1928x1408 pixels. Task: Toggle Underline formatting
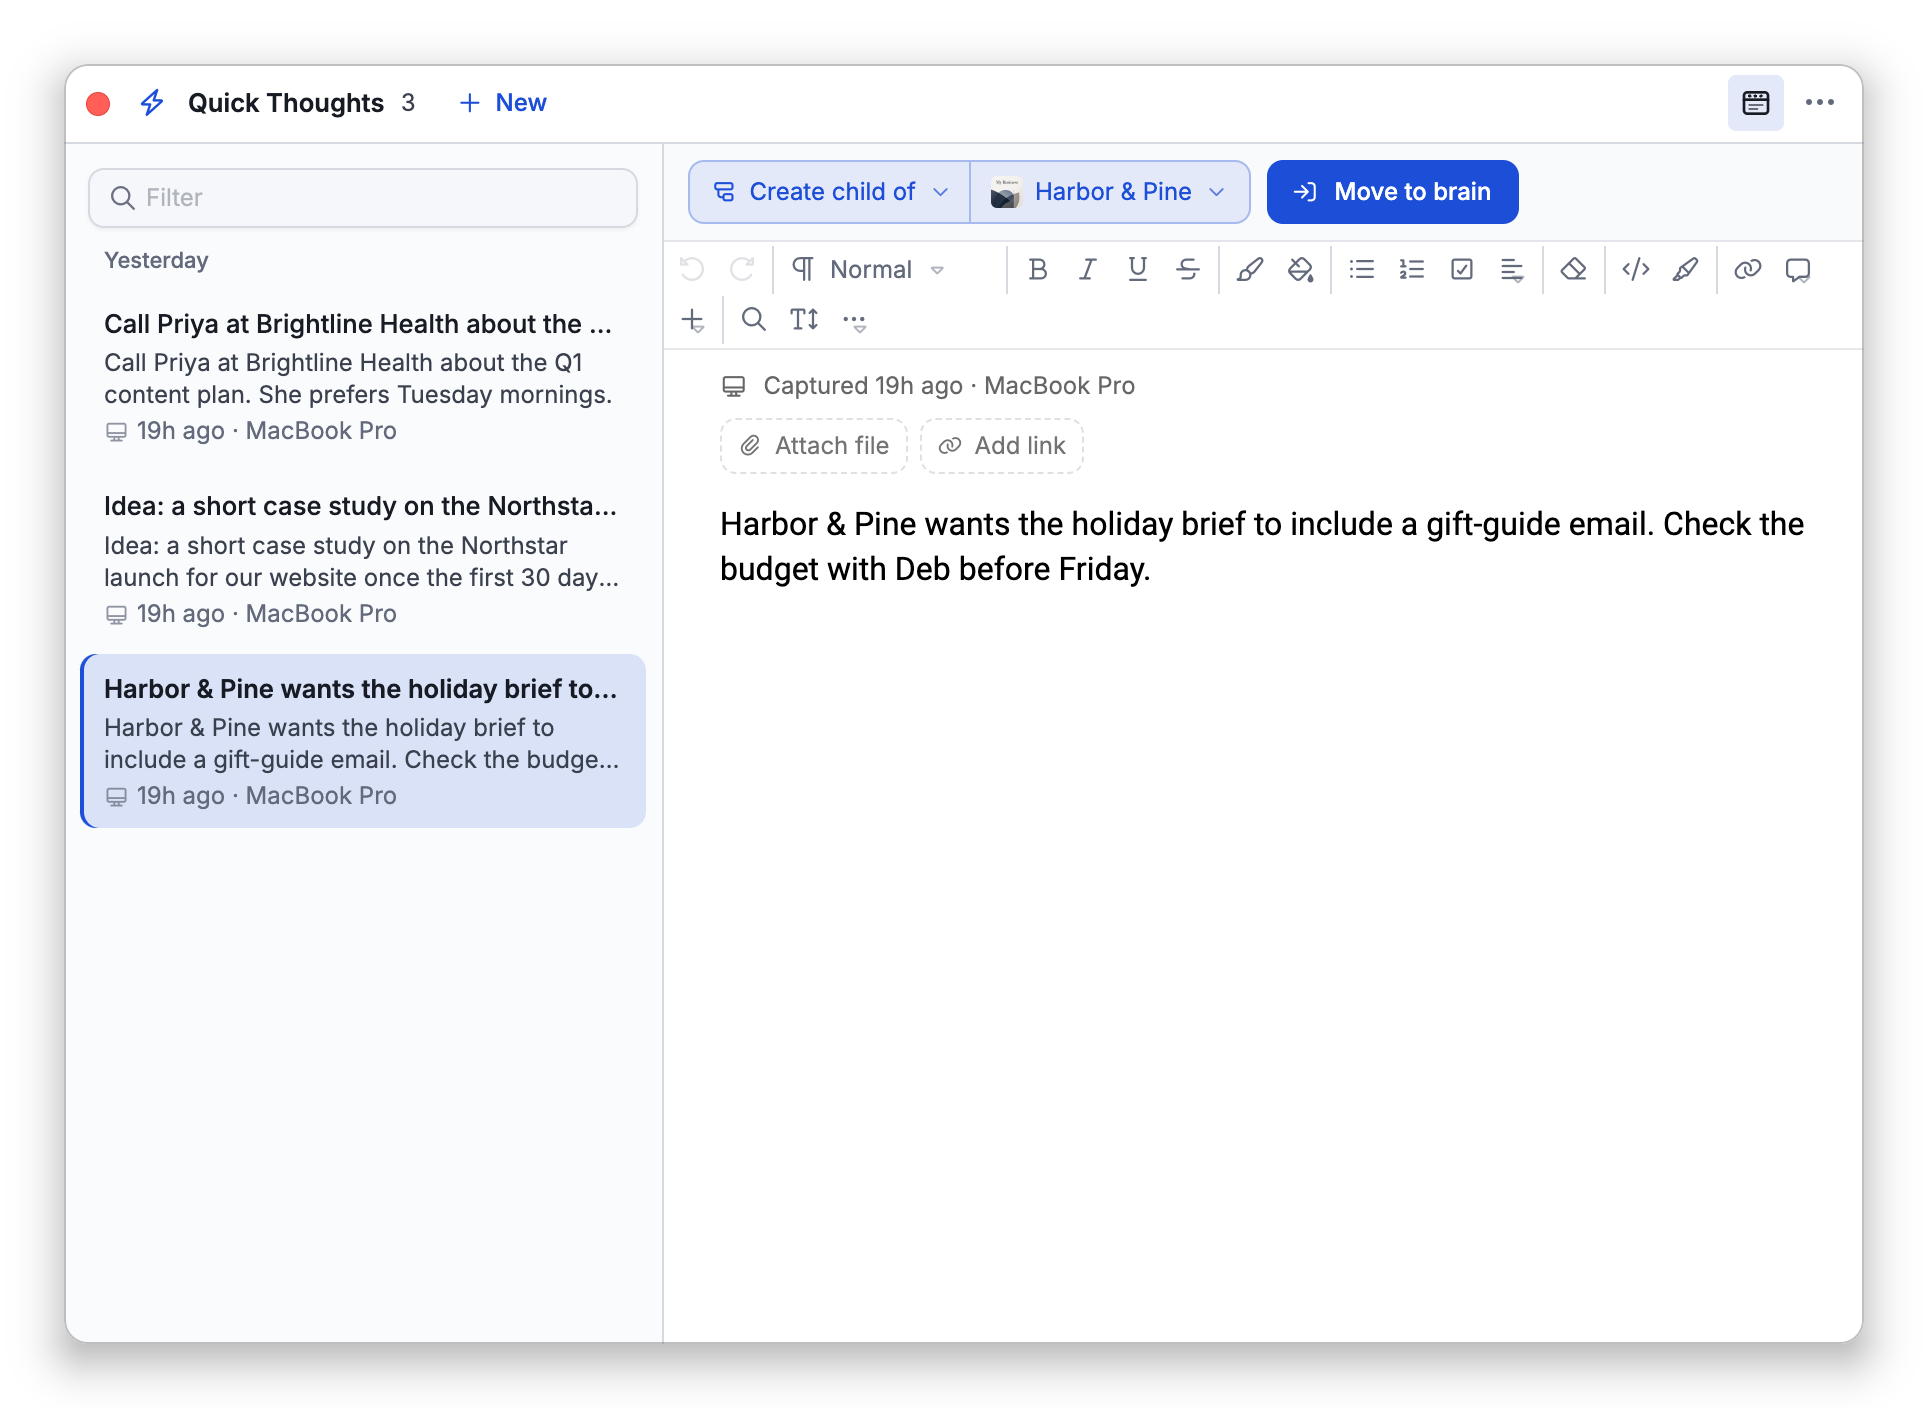click(1137, 269)
